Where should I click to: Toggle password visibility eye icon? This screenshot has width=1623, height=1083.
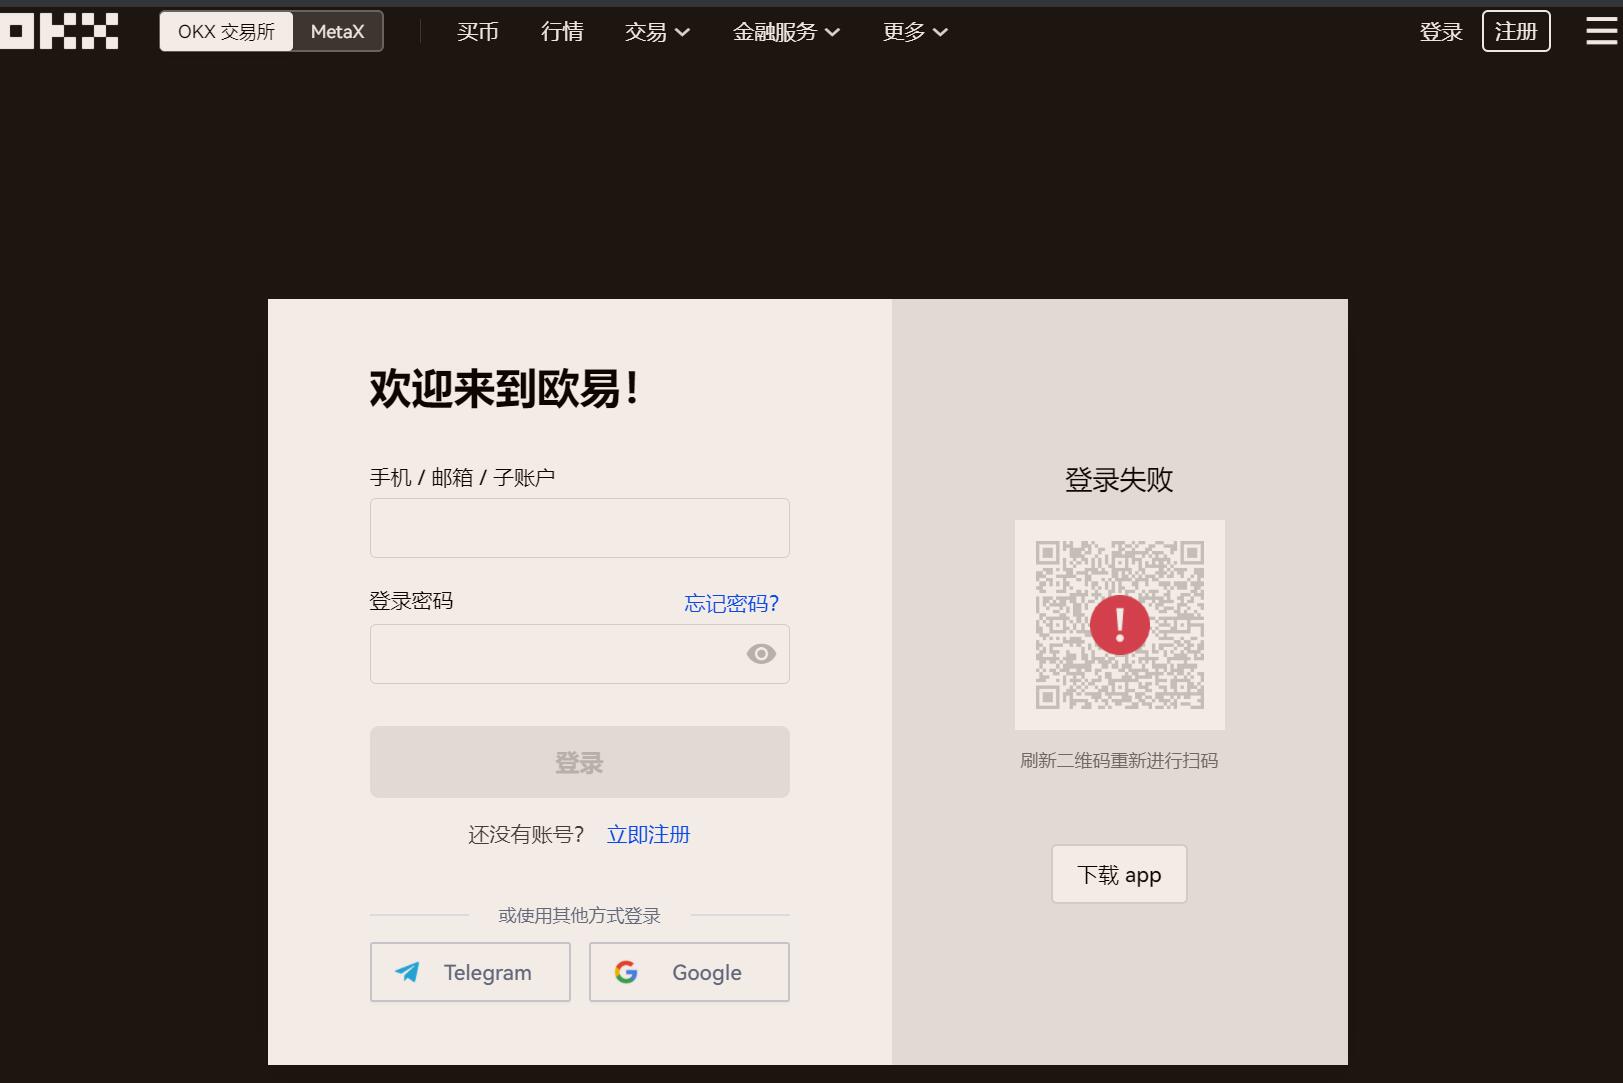tap(761, 654)
